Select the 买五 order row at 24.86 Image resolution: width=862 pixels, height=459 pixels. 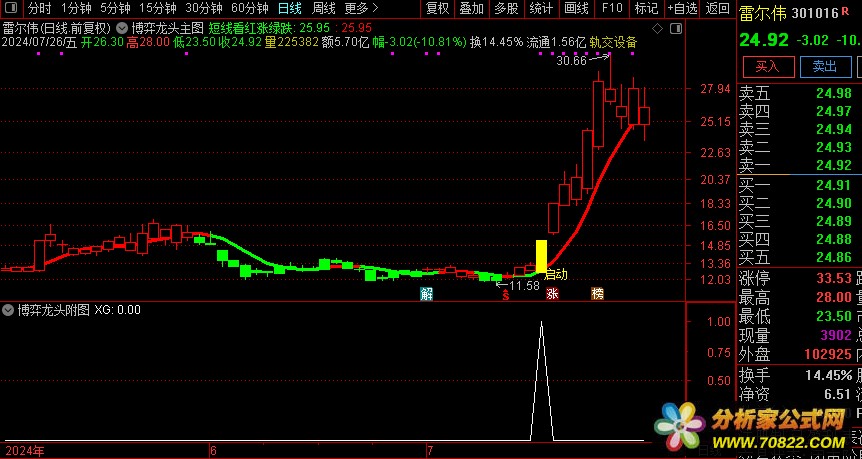pyautogui.click(x=799, y=257)
